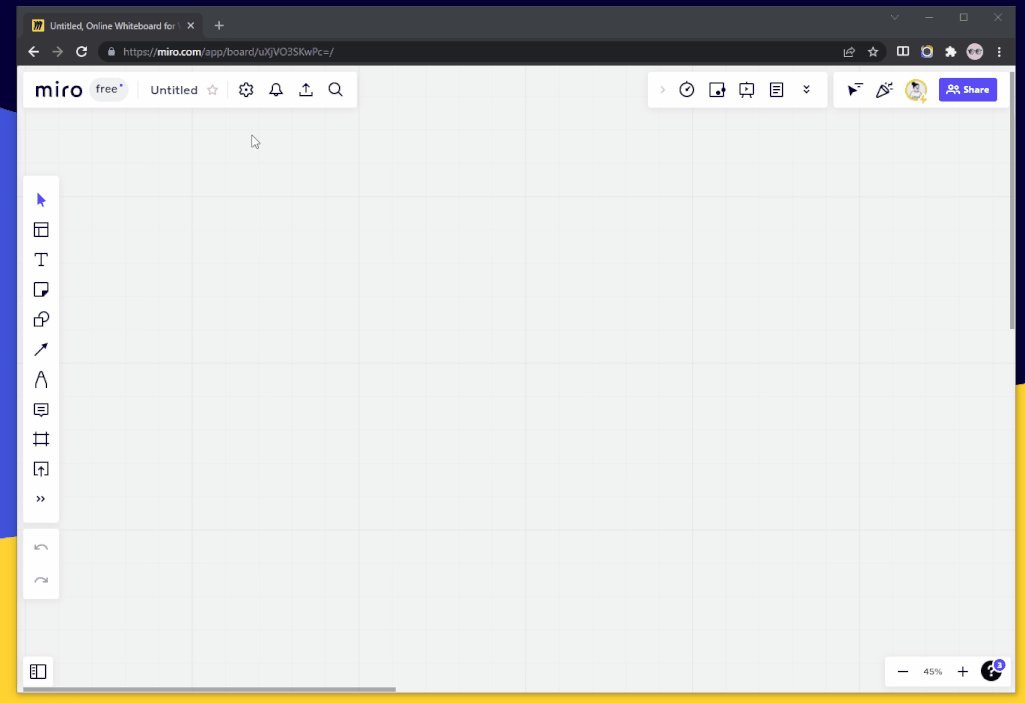Click the share page icon in address bar
Screen dimensions: 1025x703
849,52
